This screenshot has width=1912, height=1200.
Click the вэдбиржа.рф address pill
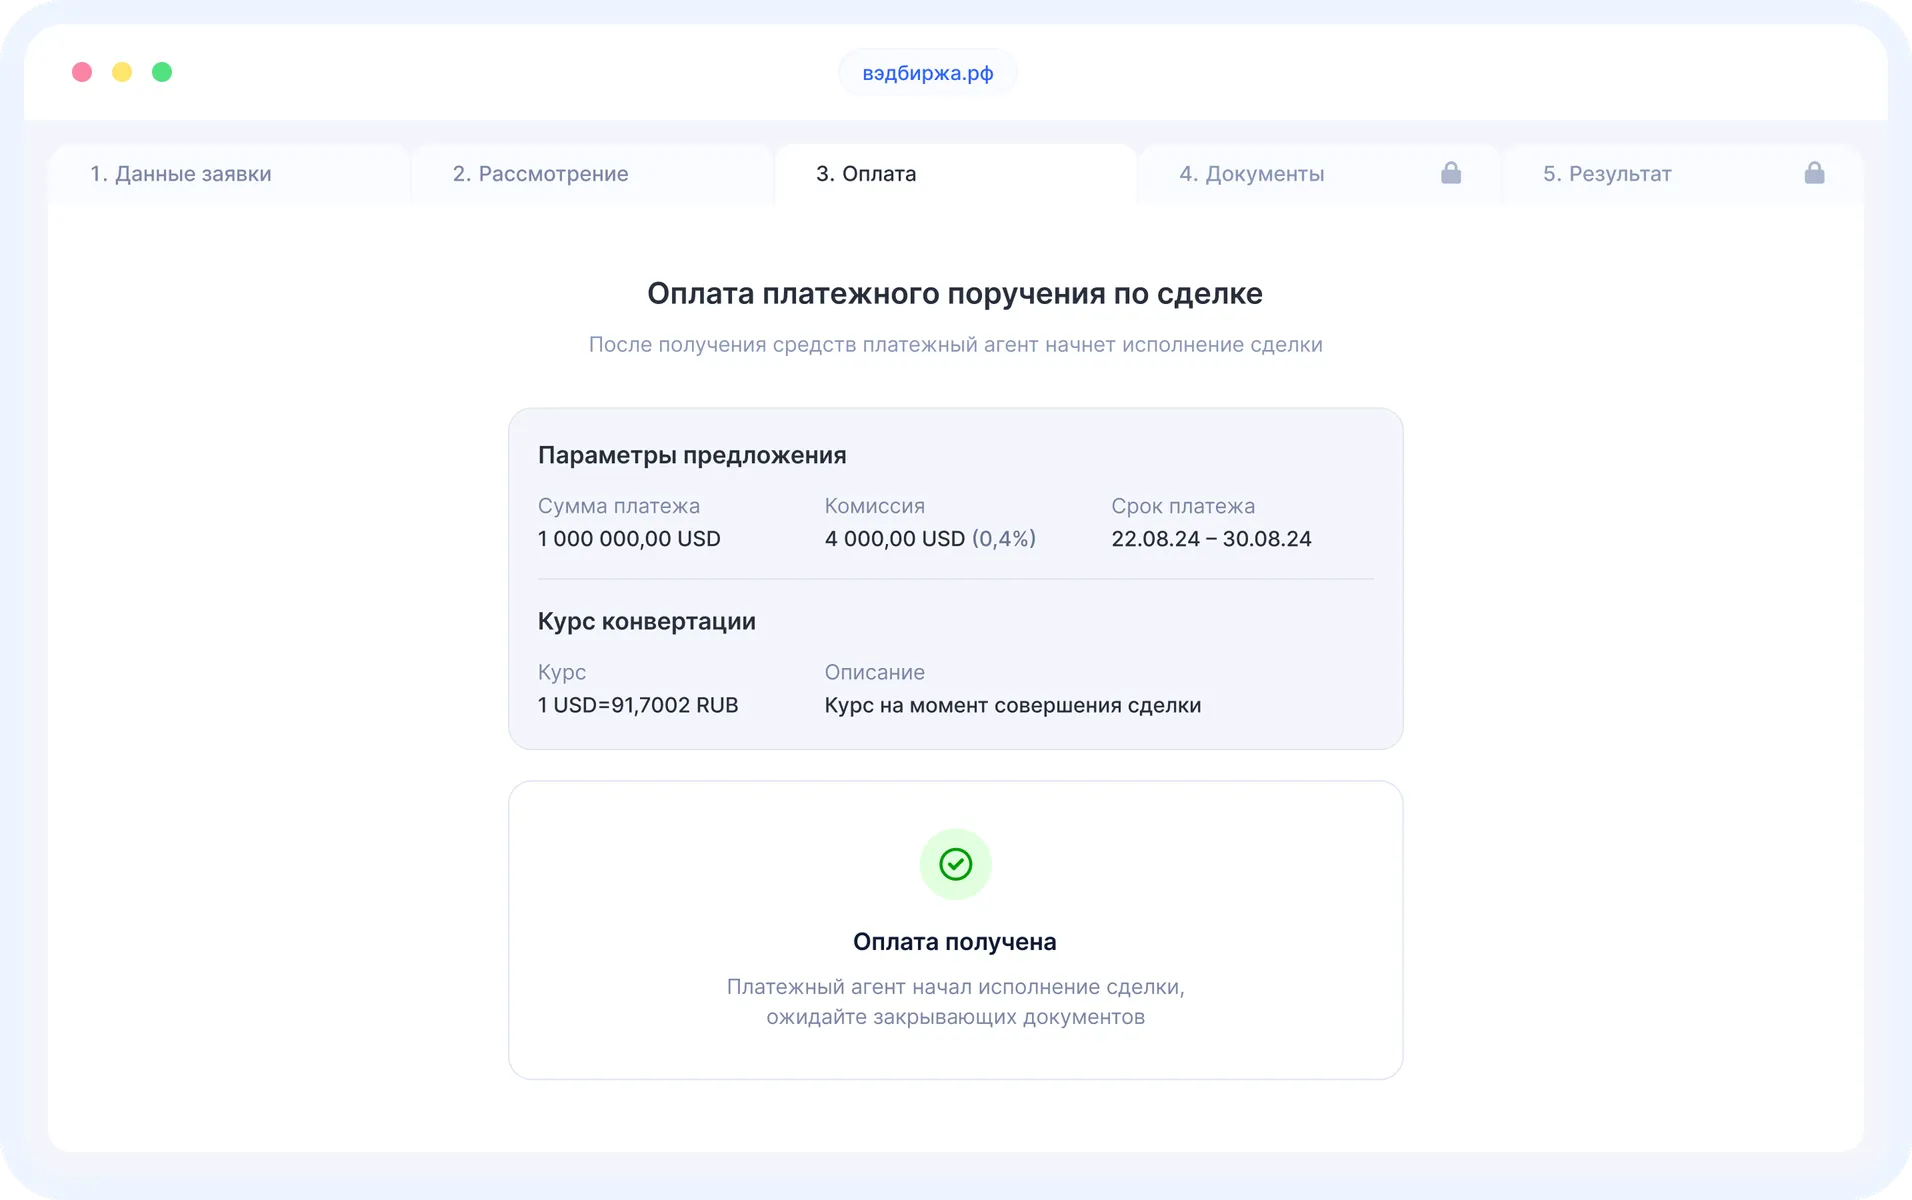point(927,72)
